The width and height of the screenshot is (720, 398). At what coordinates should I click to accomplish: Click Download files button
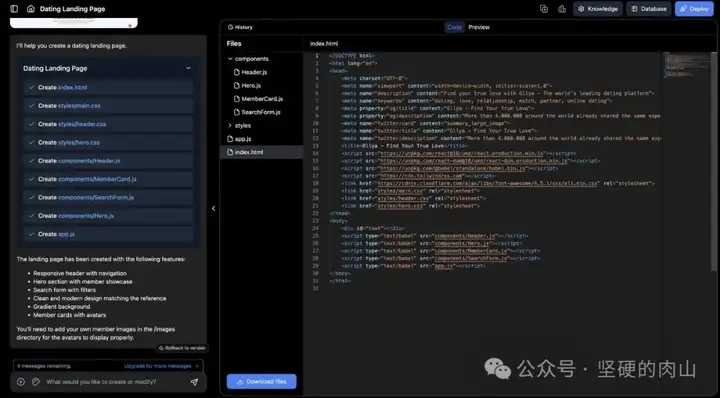[x=261, y=381]
